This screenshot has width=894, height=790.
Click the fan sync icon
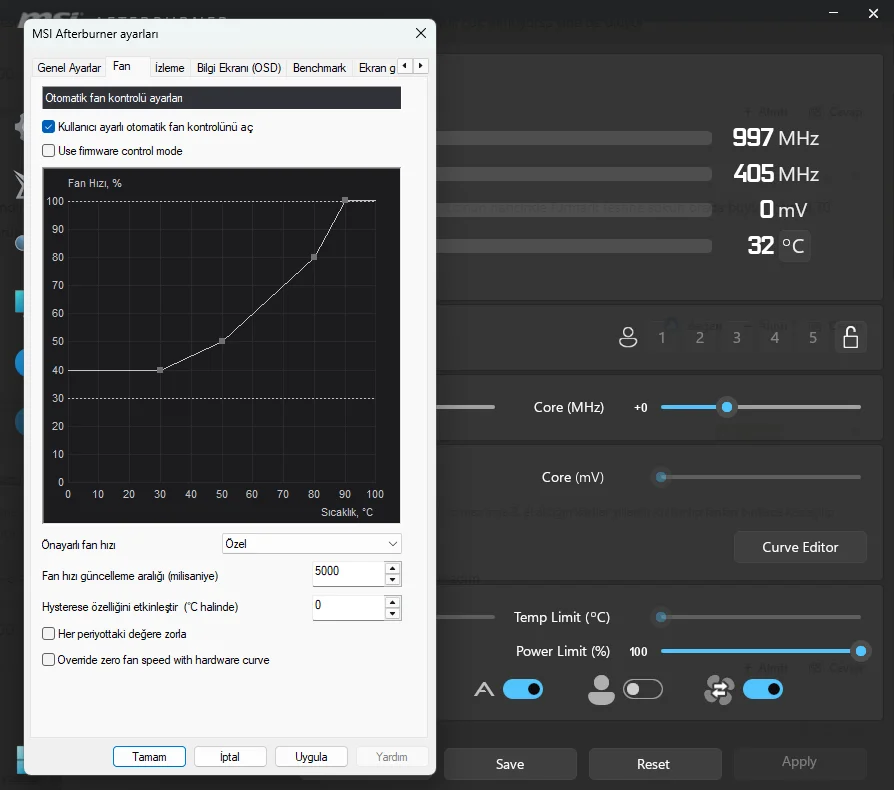(719, 690)
